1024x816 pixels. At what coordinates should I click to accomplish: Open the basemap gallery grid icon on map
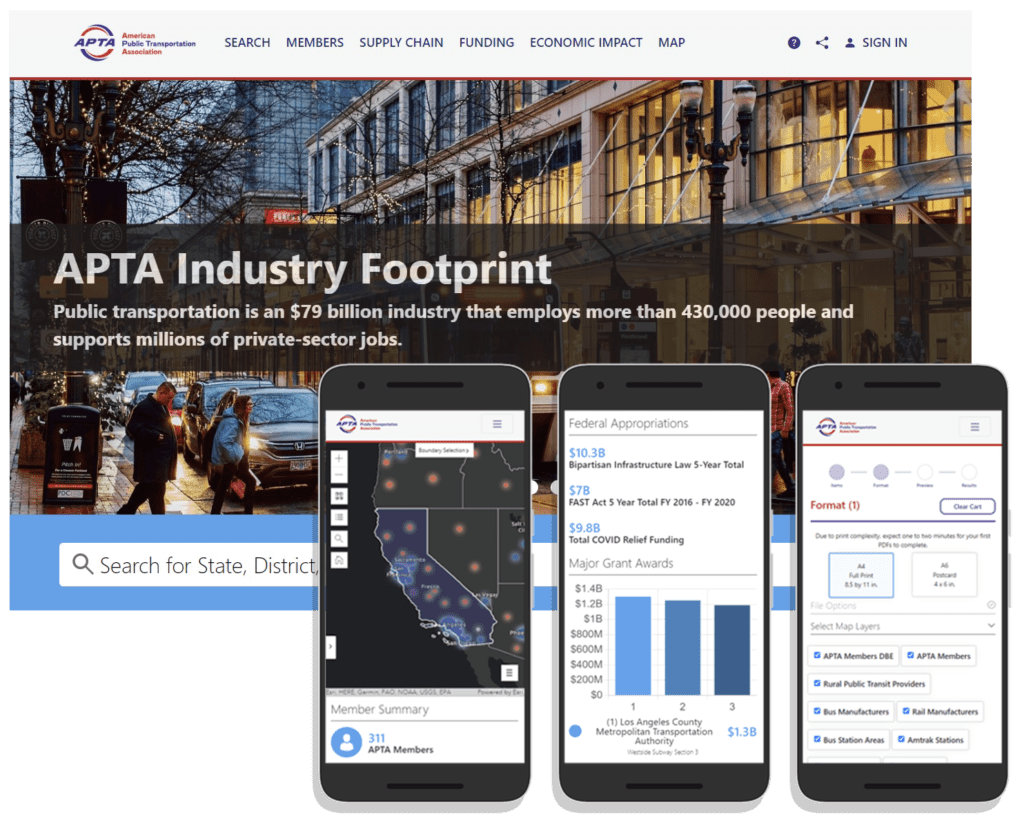point(339,496)
